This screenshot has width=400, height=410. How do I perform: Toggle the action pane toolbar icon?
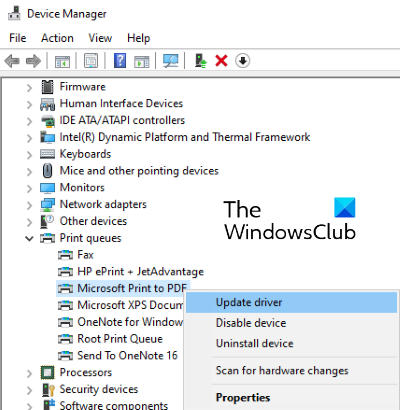(x=142, y=61)
